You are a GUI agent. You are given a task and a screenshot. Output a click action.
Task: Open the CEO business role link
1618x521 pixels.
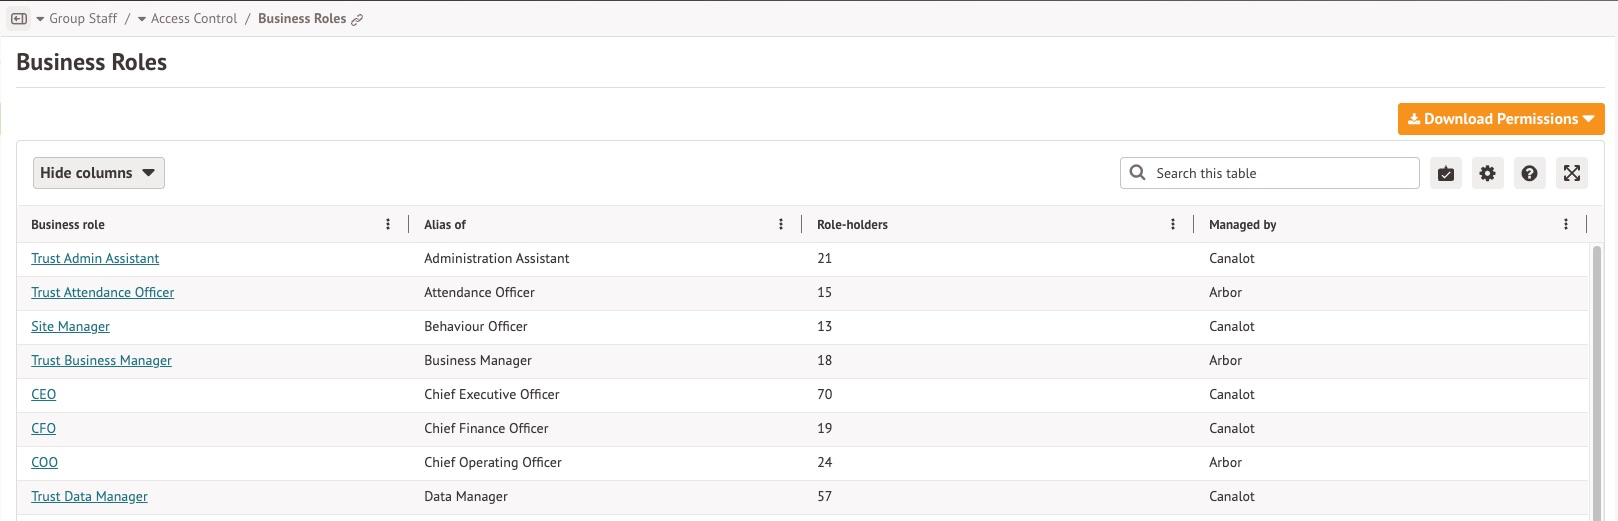(44, 395)
